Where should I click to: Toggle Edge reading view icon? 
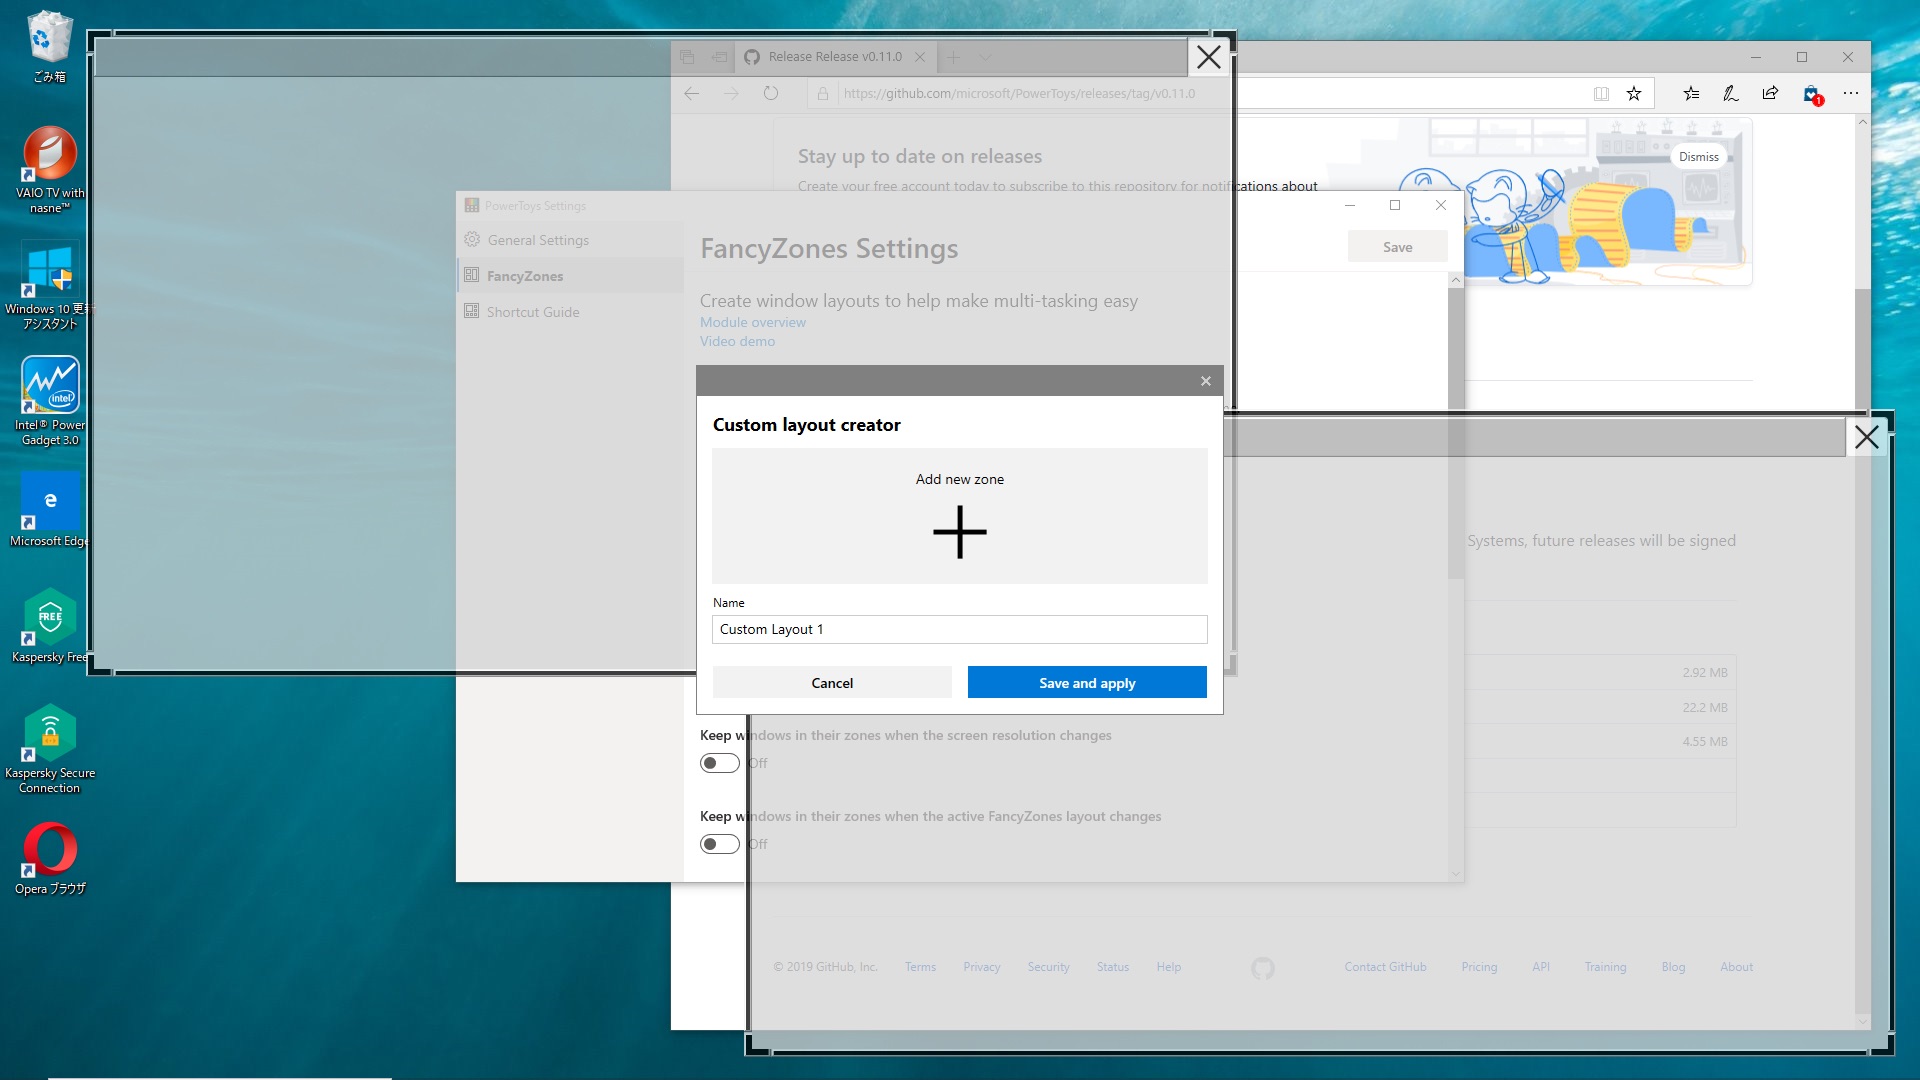1601,93
